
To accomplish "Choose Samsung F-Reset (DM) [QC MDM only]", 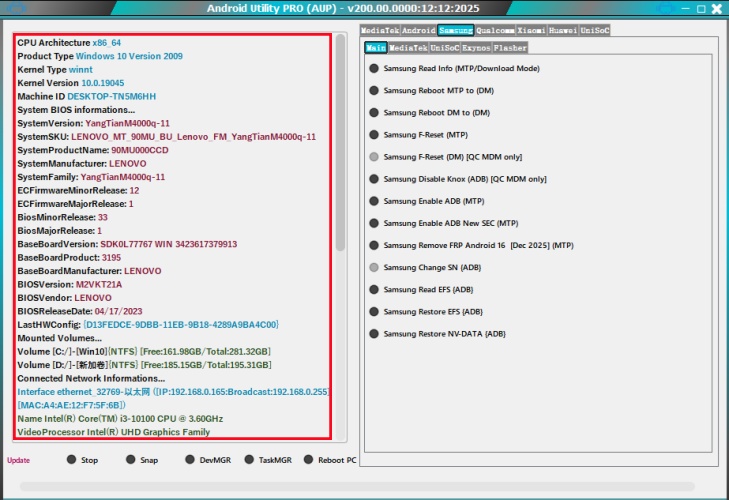I will point(446,157).
